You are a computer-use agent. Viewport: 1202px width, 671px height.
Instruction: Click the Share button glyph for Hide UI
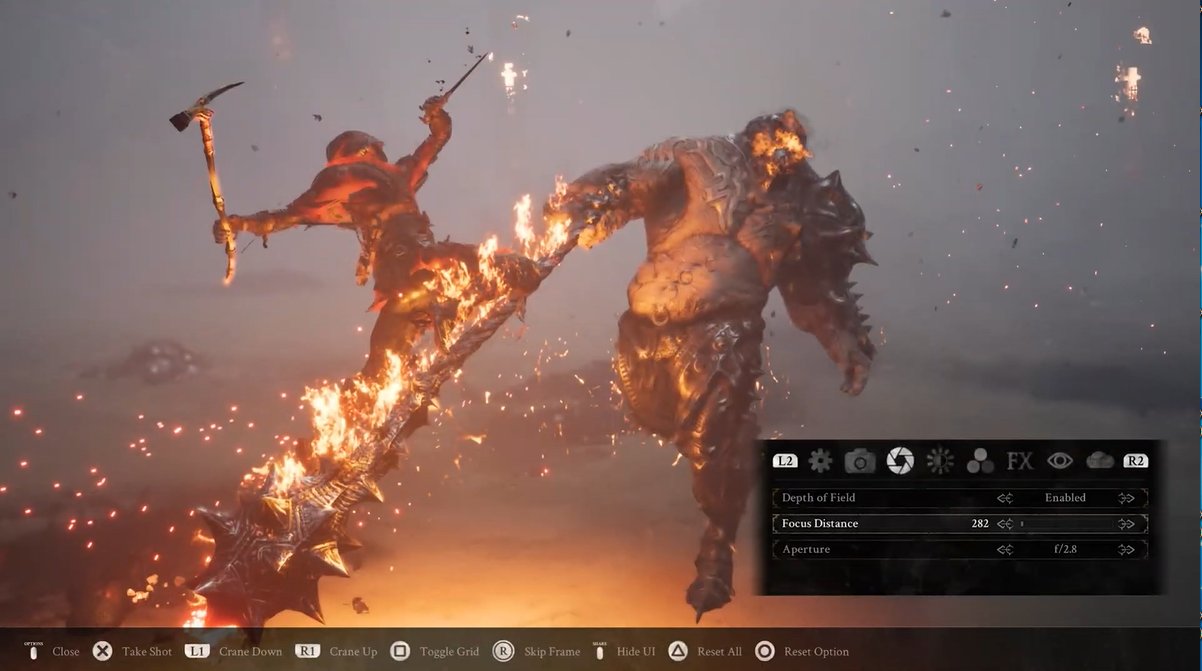click(600, 651)
